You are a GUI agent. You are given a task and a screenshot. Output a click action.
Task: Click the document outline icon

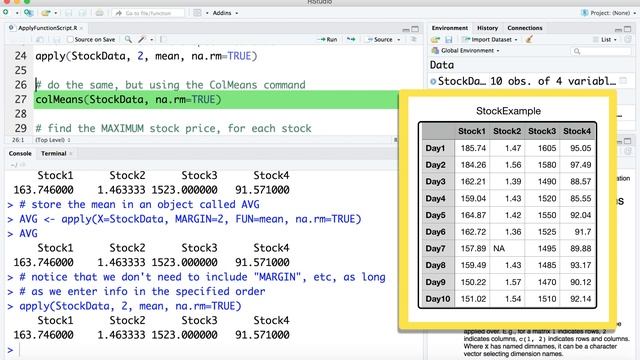pyautogui.click(x=413, y=39)
